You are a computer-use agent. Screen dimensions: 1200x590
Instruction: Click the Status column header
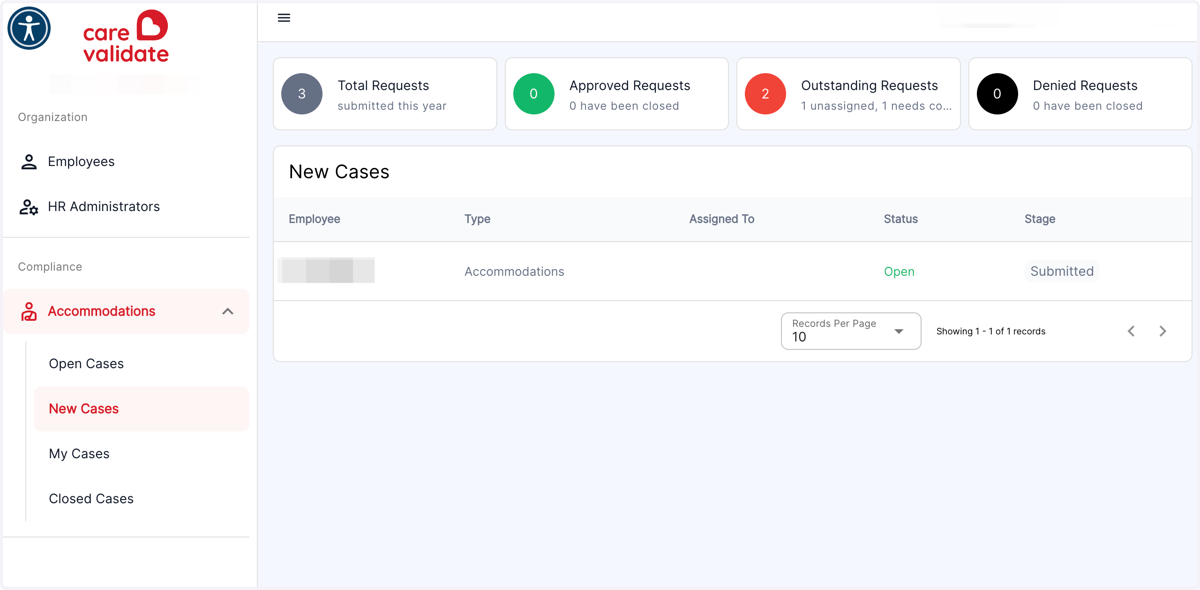pyautogui.click(x=901, y=219)
